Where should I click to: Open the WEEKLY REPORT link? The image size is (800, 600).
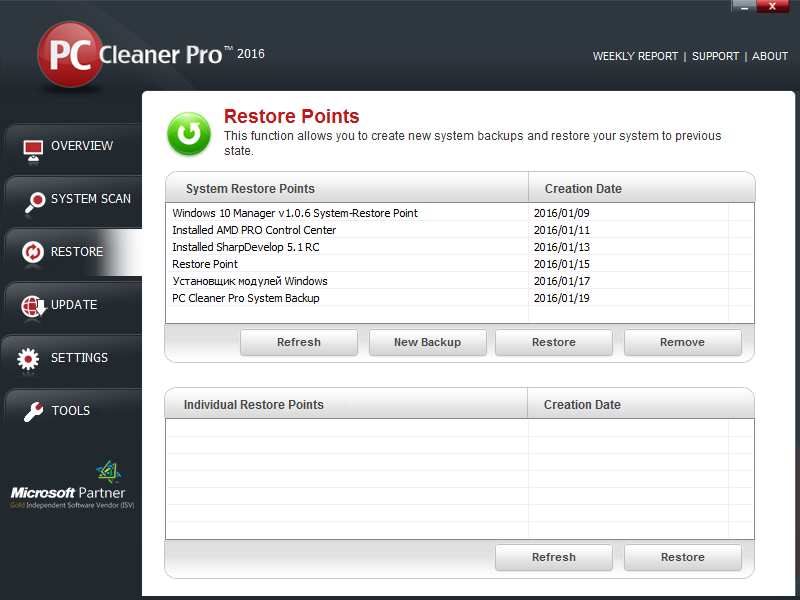pyautogui.click(x=635, y=56)
